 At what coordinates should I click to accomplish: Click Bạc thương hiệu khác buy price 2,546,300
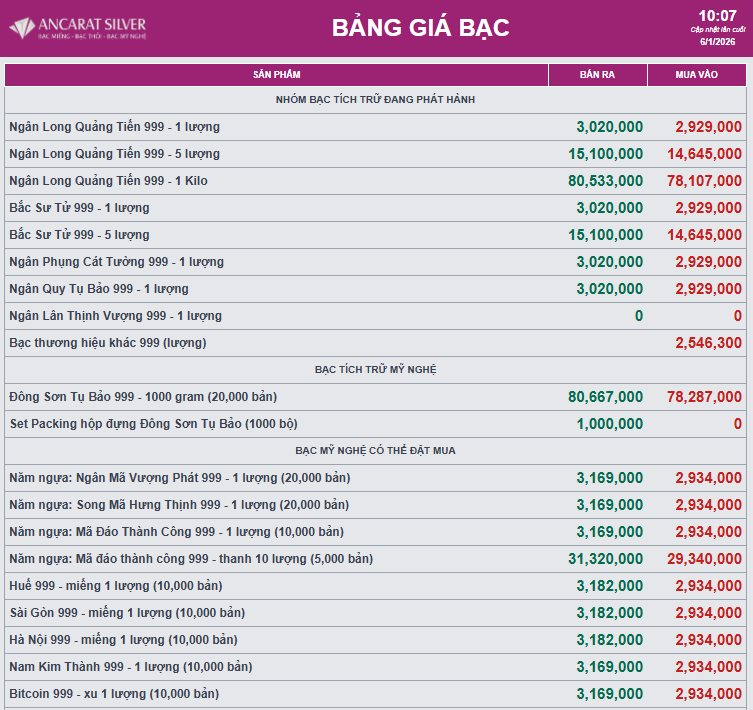(x=708, y=343)
